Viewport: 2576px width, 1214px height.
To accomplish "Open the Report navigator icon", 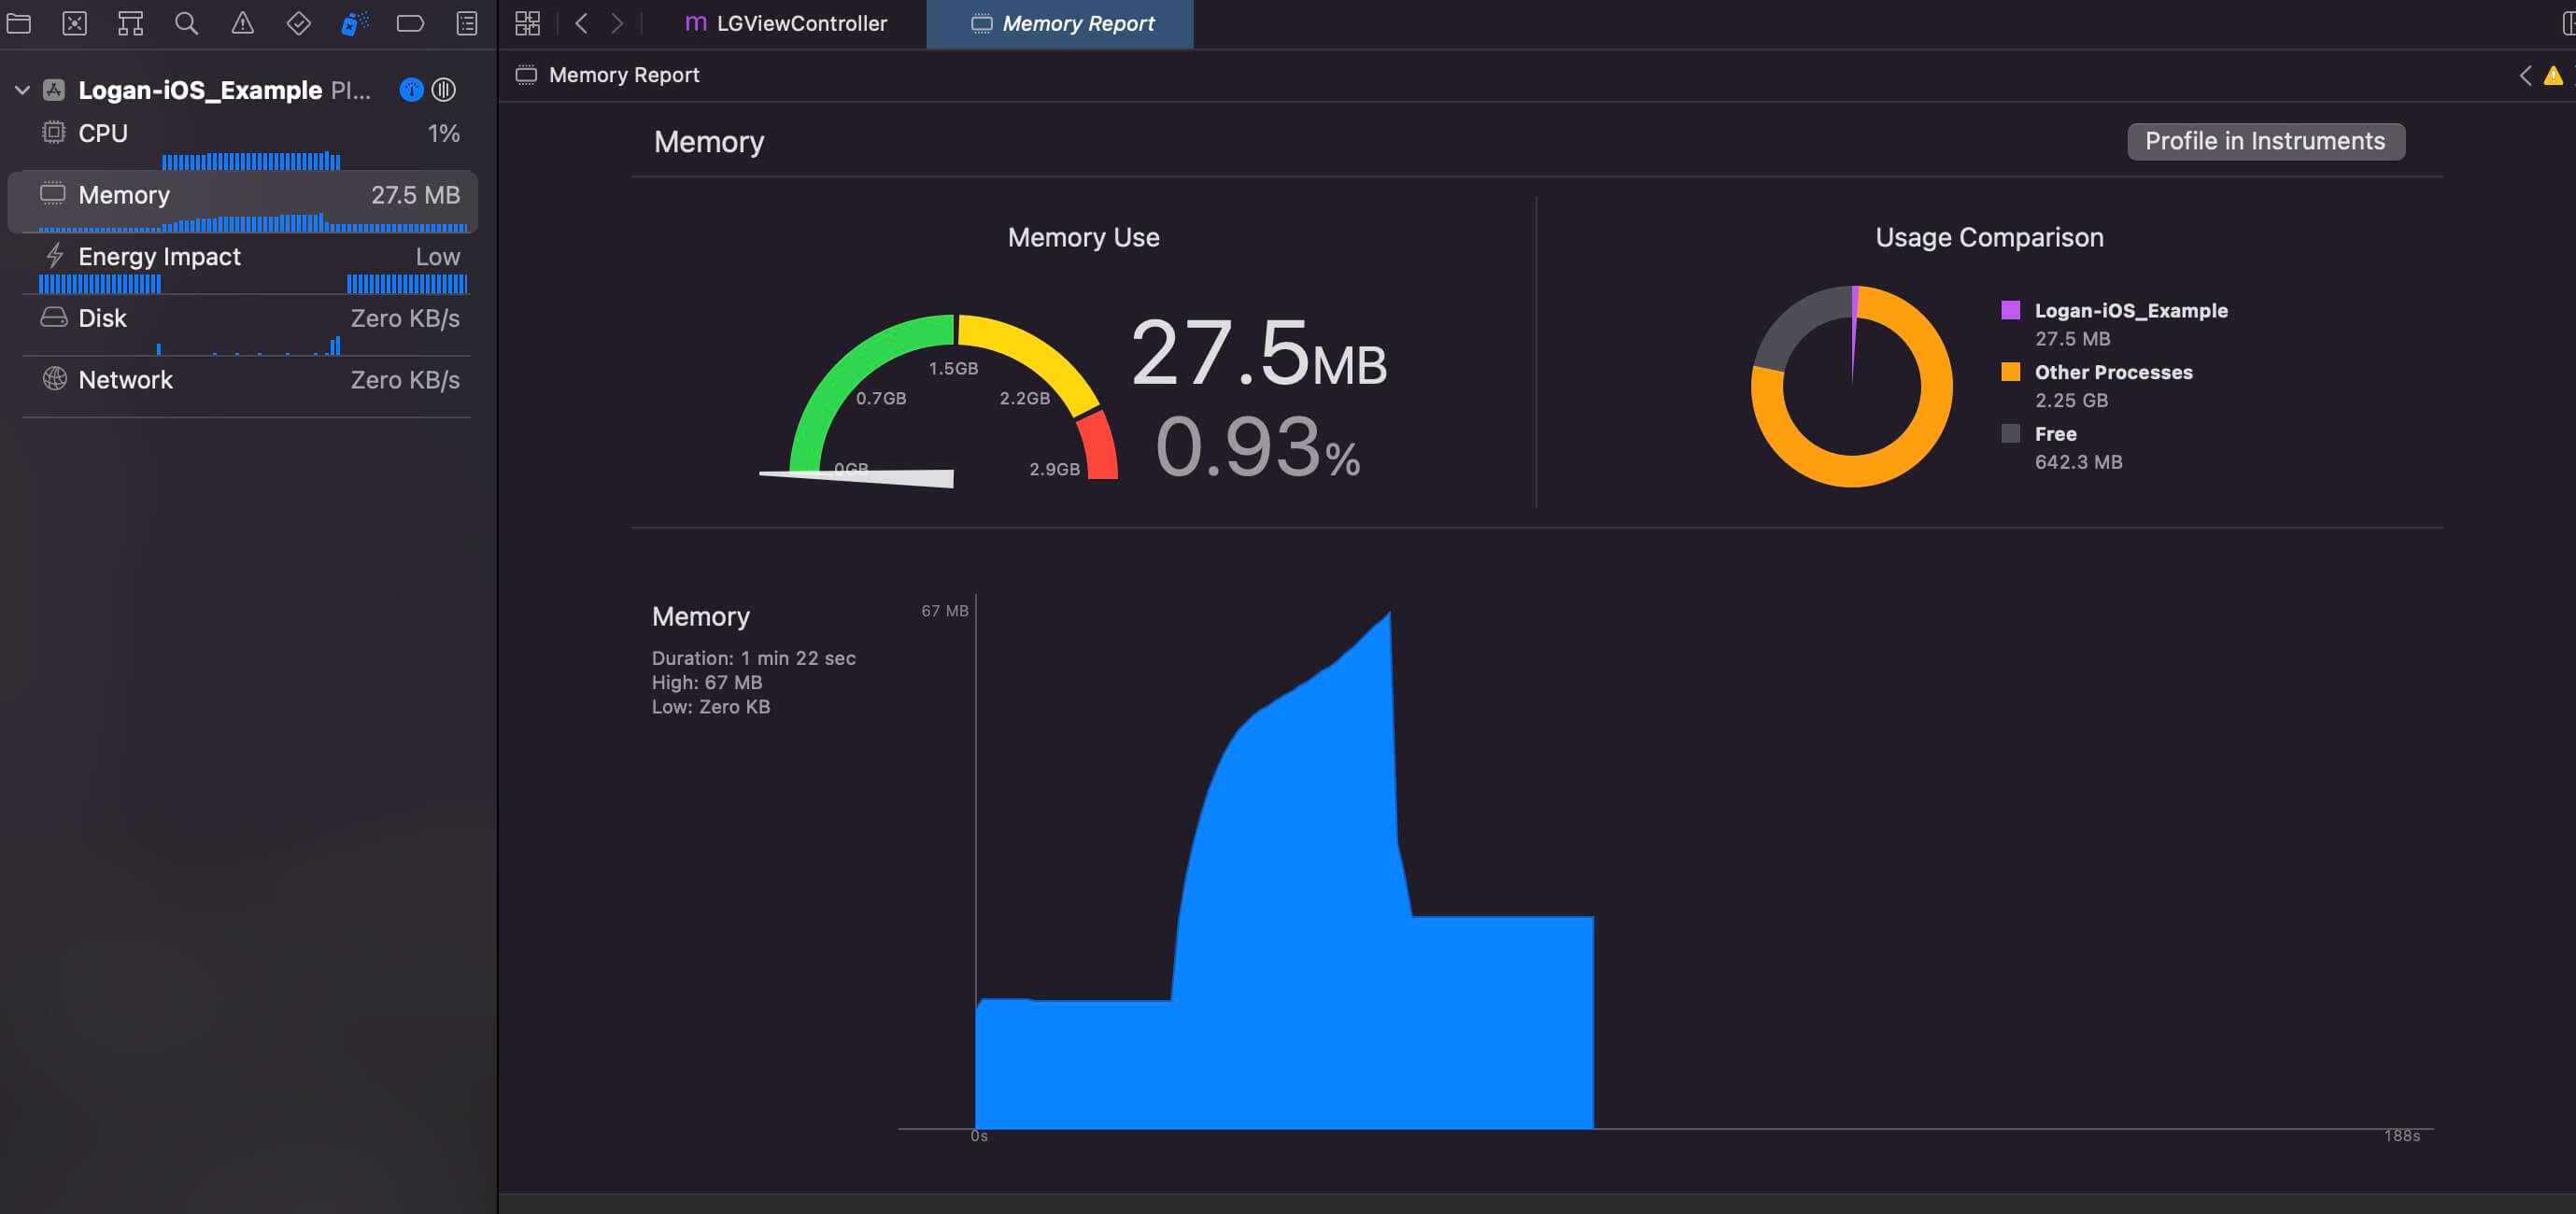I will 466,23.
